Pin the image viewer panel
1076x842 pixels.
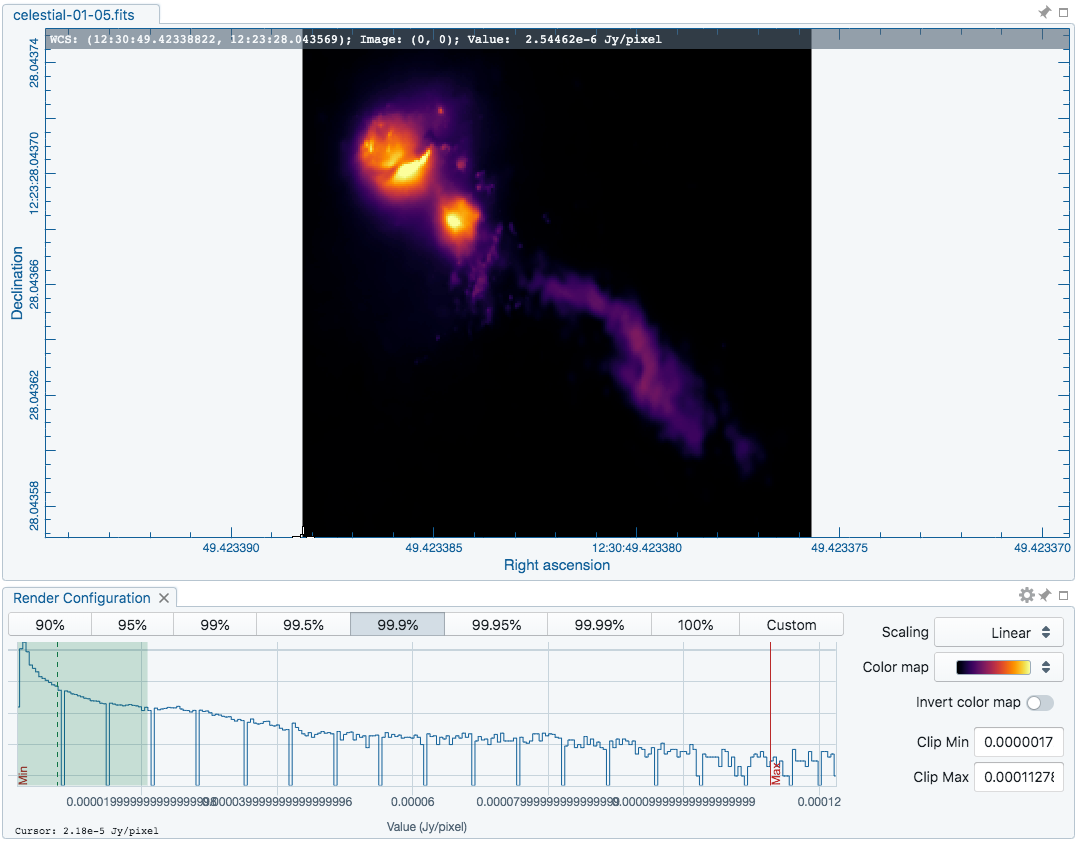(x=1044, y=12)
